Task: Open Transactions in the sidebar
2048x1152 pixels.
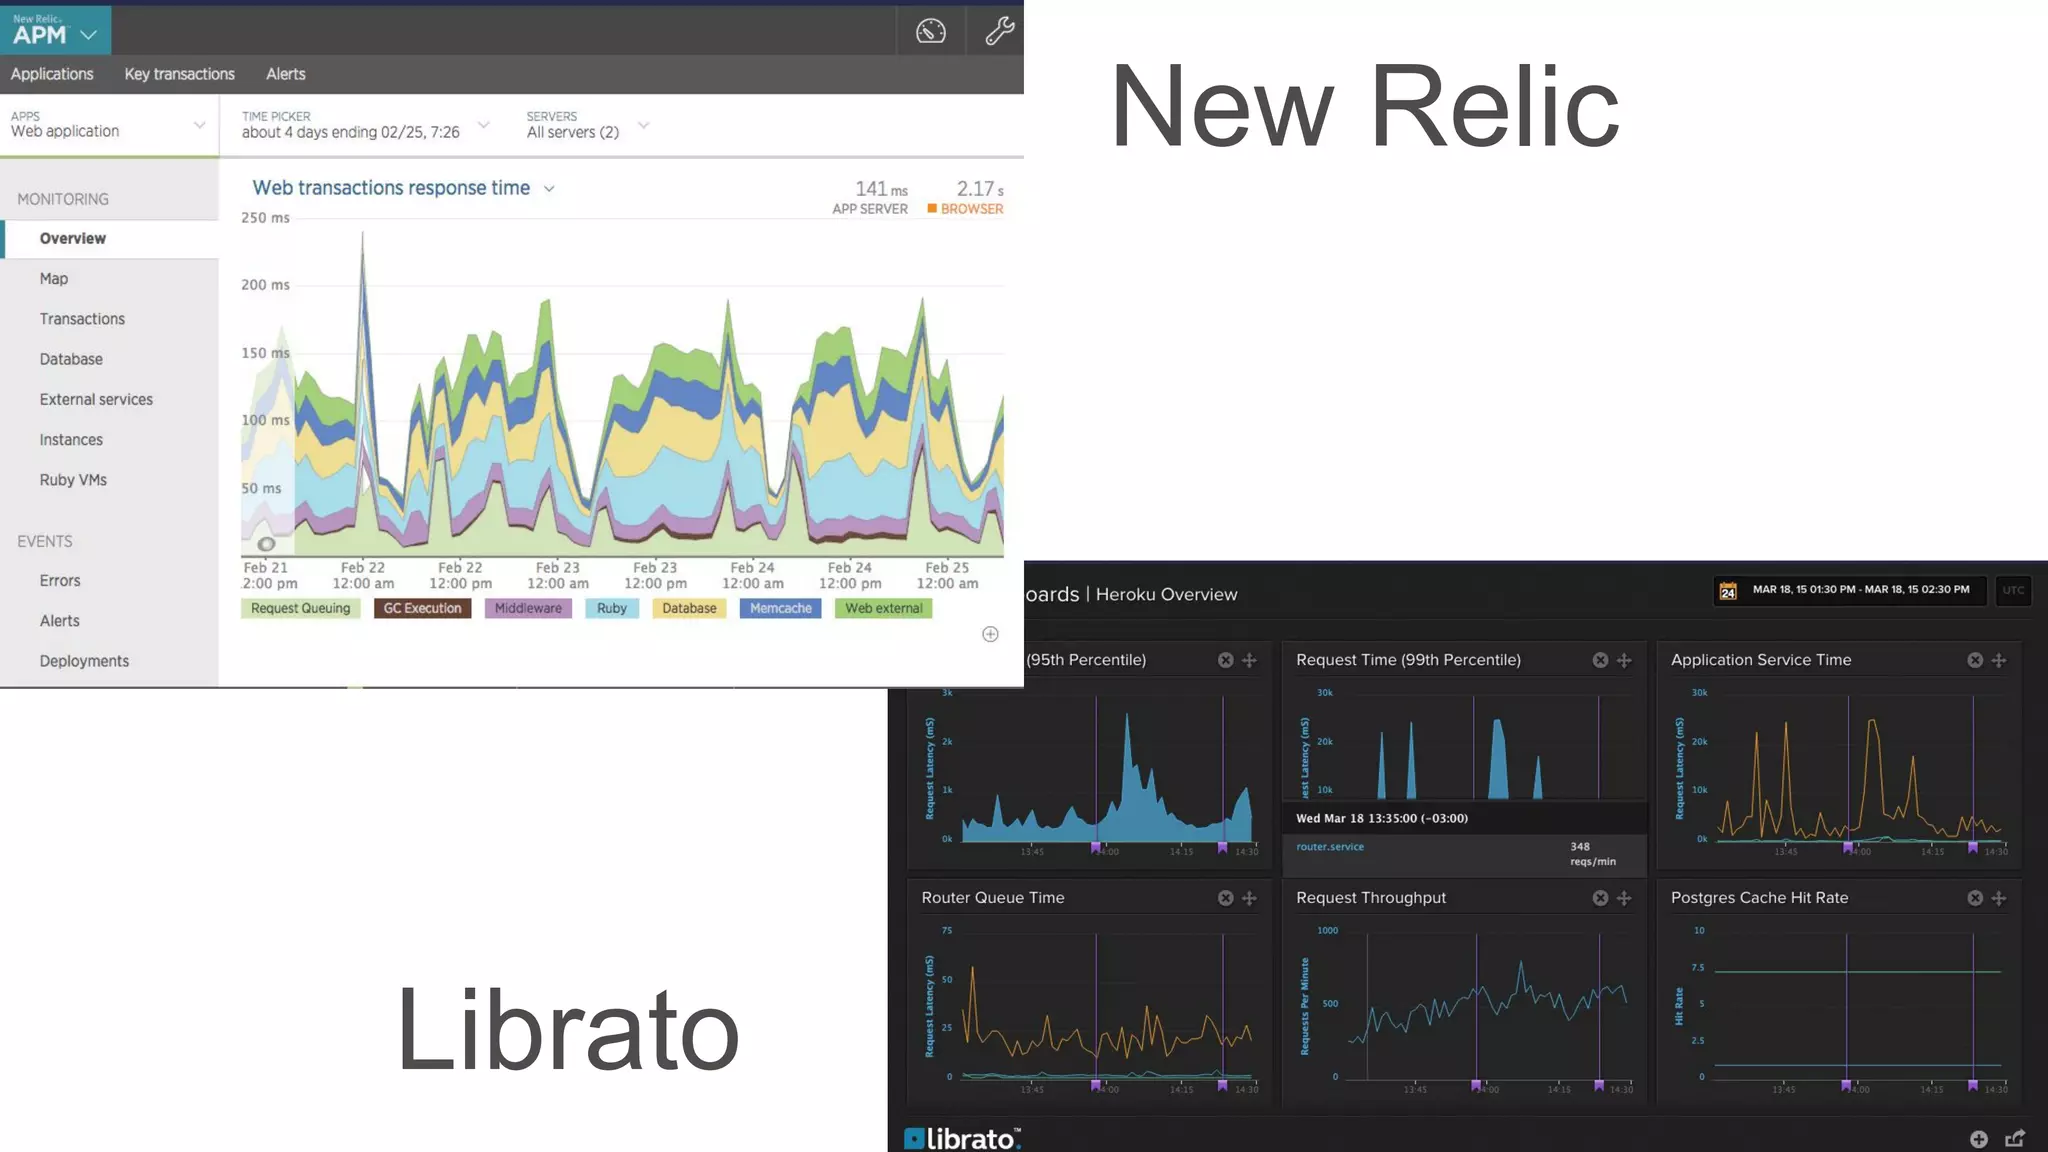Action: (82, 319)
